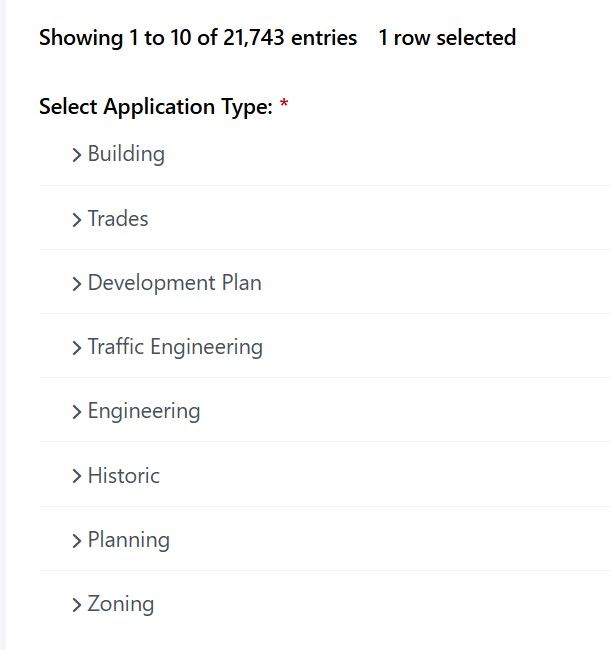Click the Historic chevron icon
Image resolution: width=611 pixels, height=650 pixels.
click(x=77, y=476)
